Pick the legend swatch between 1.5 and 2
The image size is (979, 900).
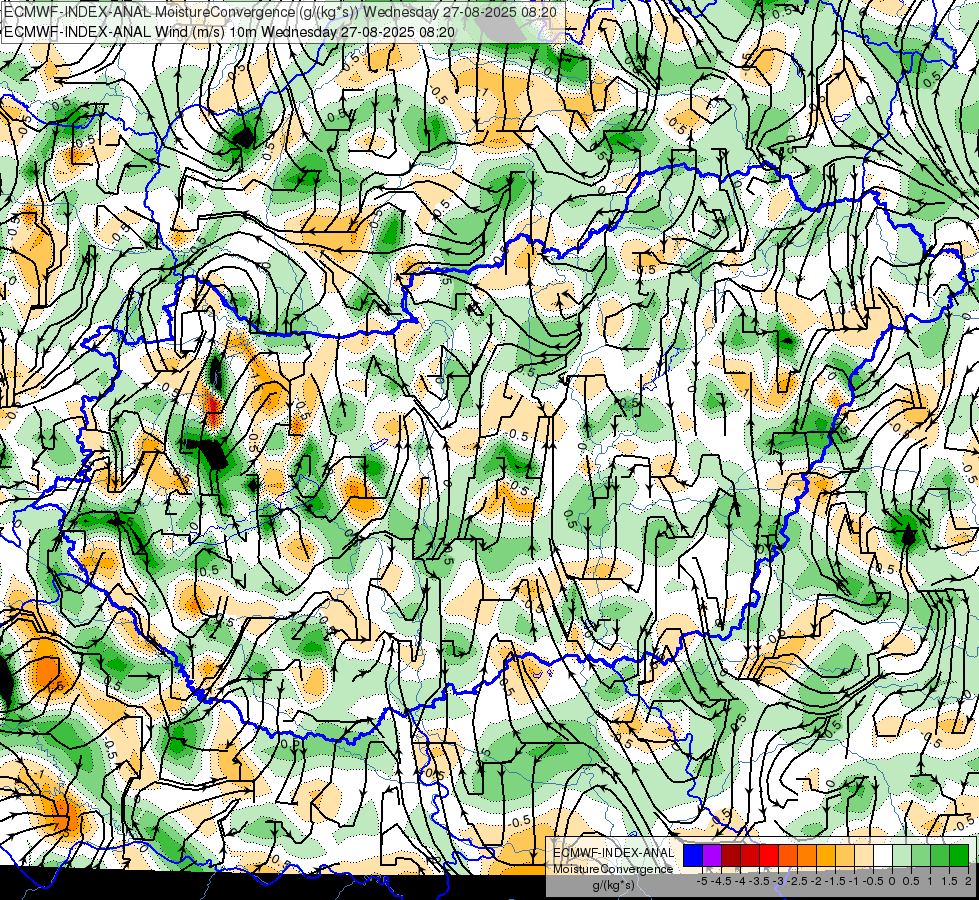point(940,856)
